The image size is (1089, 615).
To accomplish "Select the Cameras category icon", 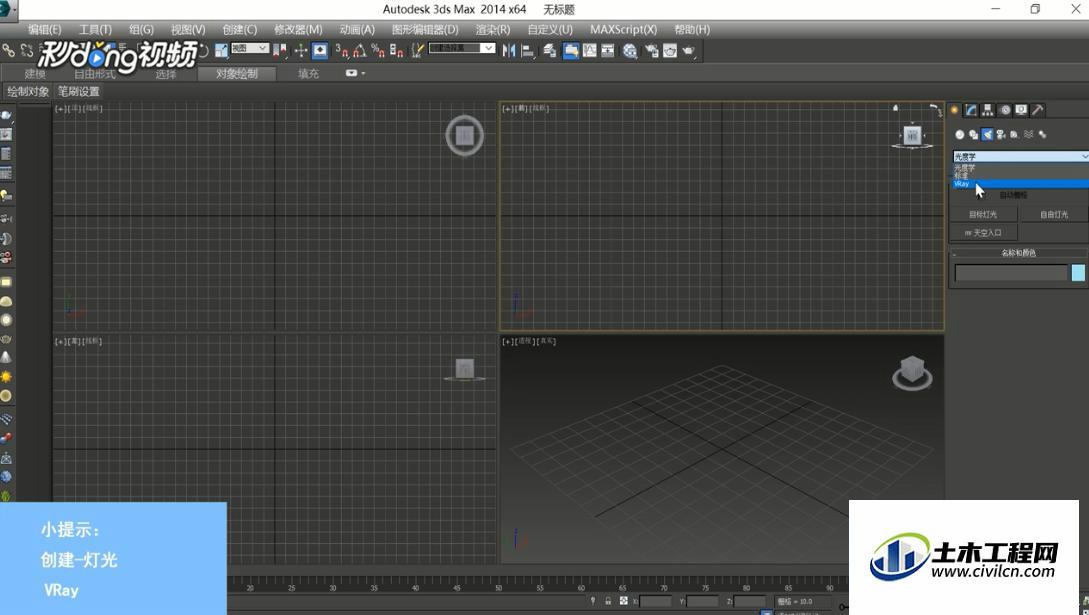I will click(1001, 135).
